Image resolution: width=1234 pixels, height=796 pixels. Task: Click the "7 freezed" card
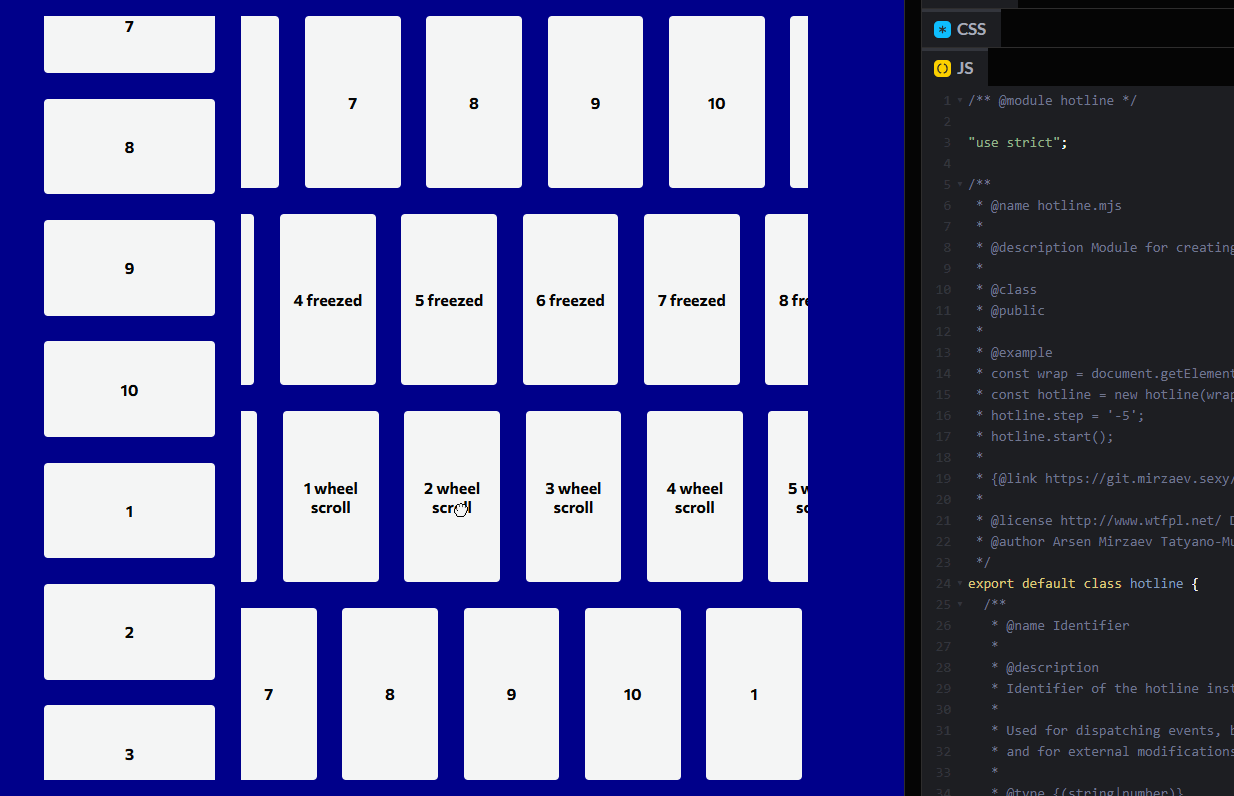(x=692, y=300)
